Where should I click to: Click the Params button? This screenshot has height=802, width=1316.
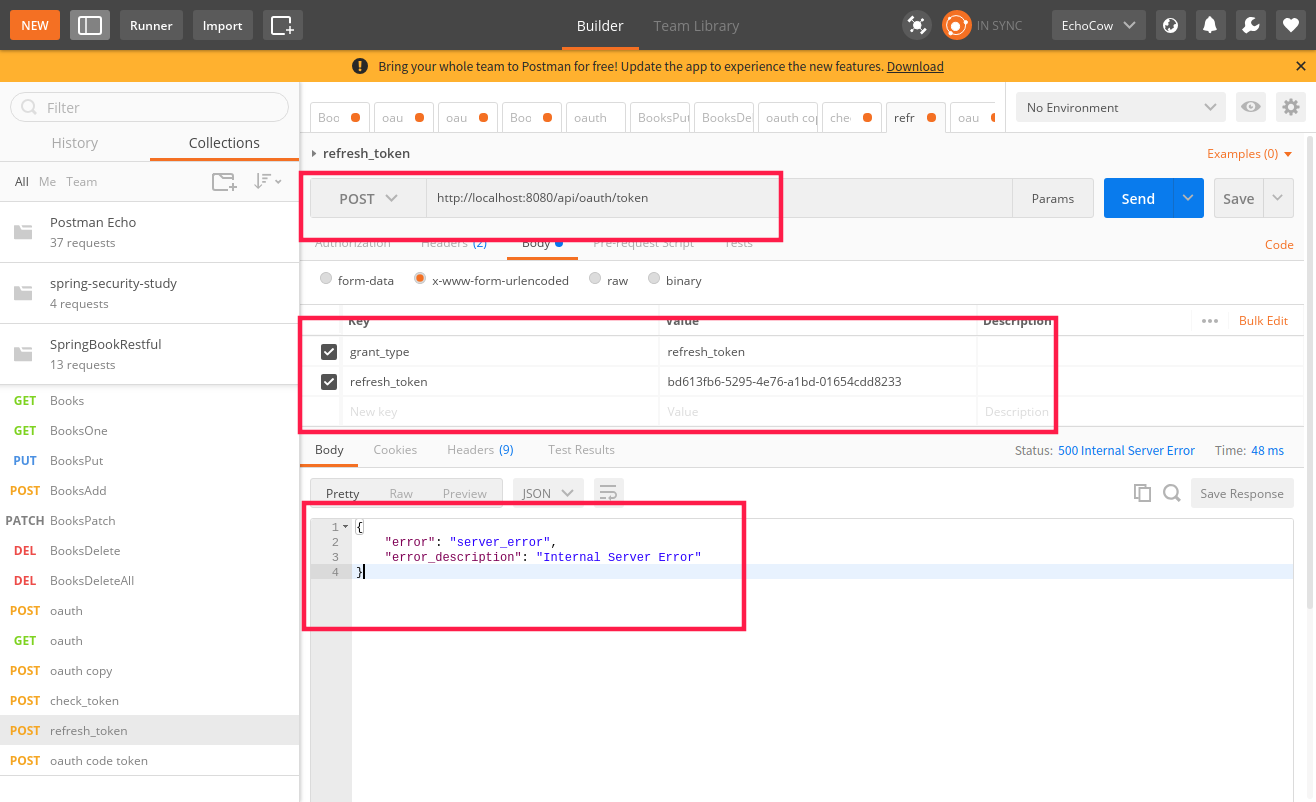click(1053, 198)
